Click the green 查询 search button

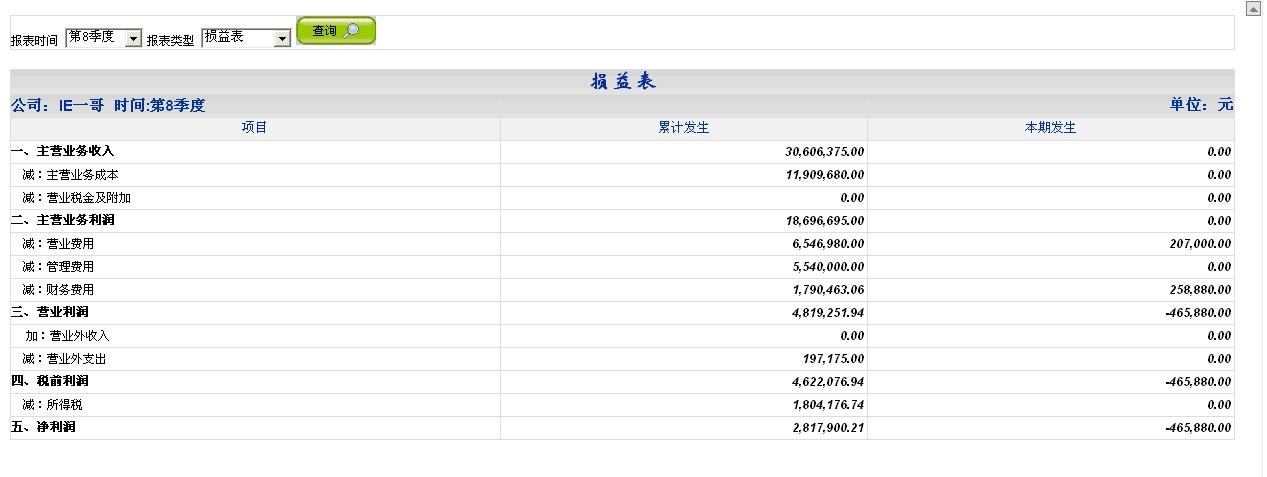coord(336,31)
